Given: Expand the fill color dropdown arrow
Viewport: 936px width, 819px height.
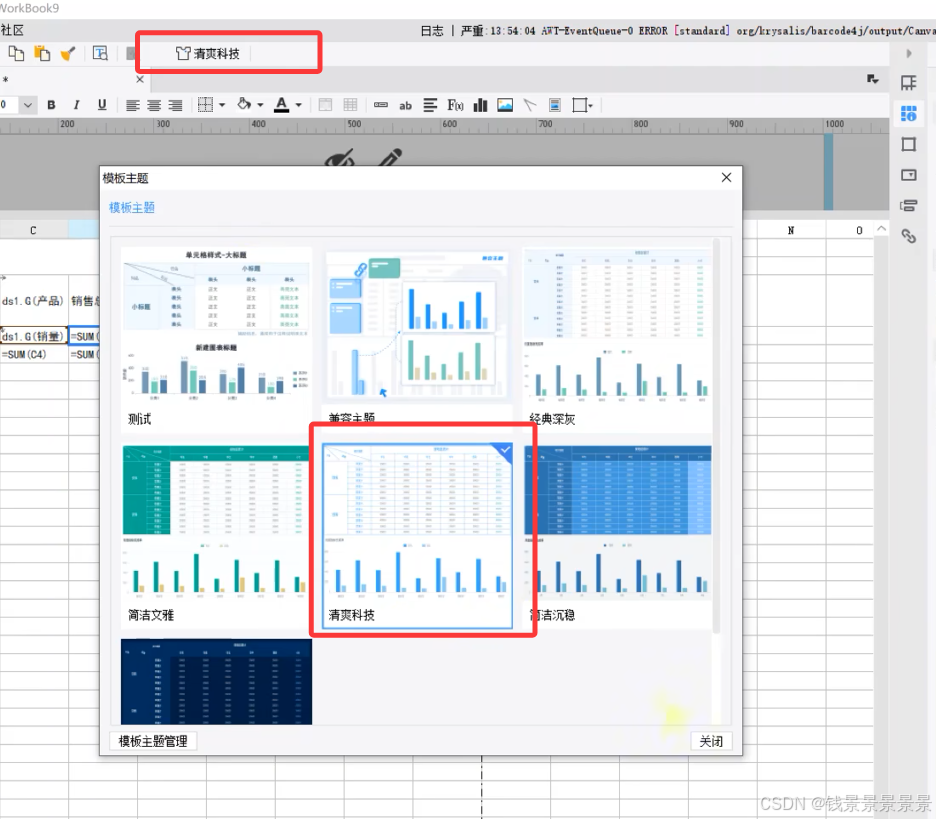Looking at the screenshot, I should coord(260,106).
